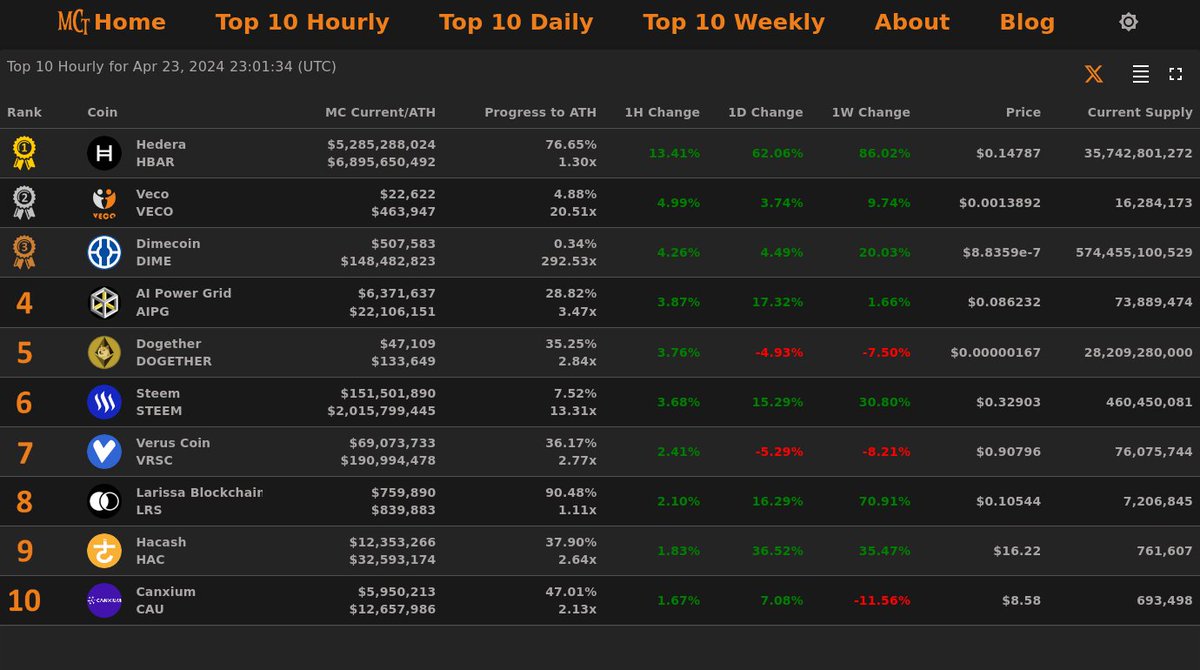This screenshot has height=670, width=1200.
Task: Open the settings gear icon
Action: point(1129,22)
